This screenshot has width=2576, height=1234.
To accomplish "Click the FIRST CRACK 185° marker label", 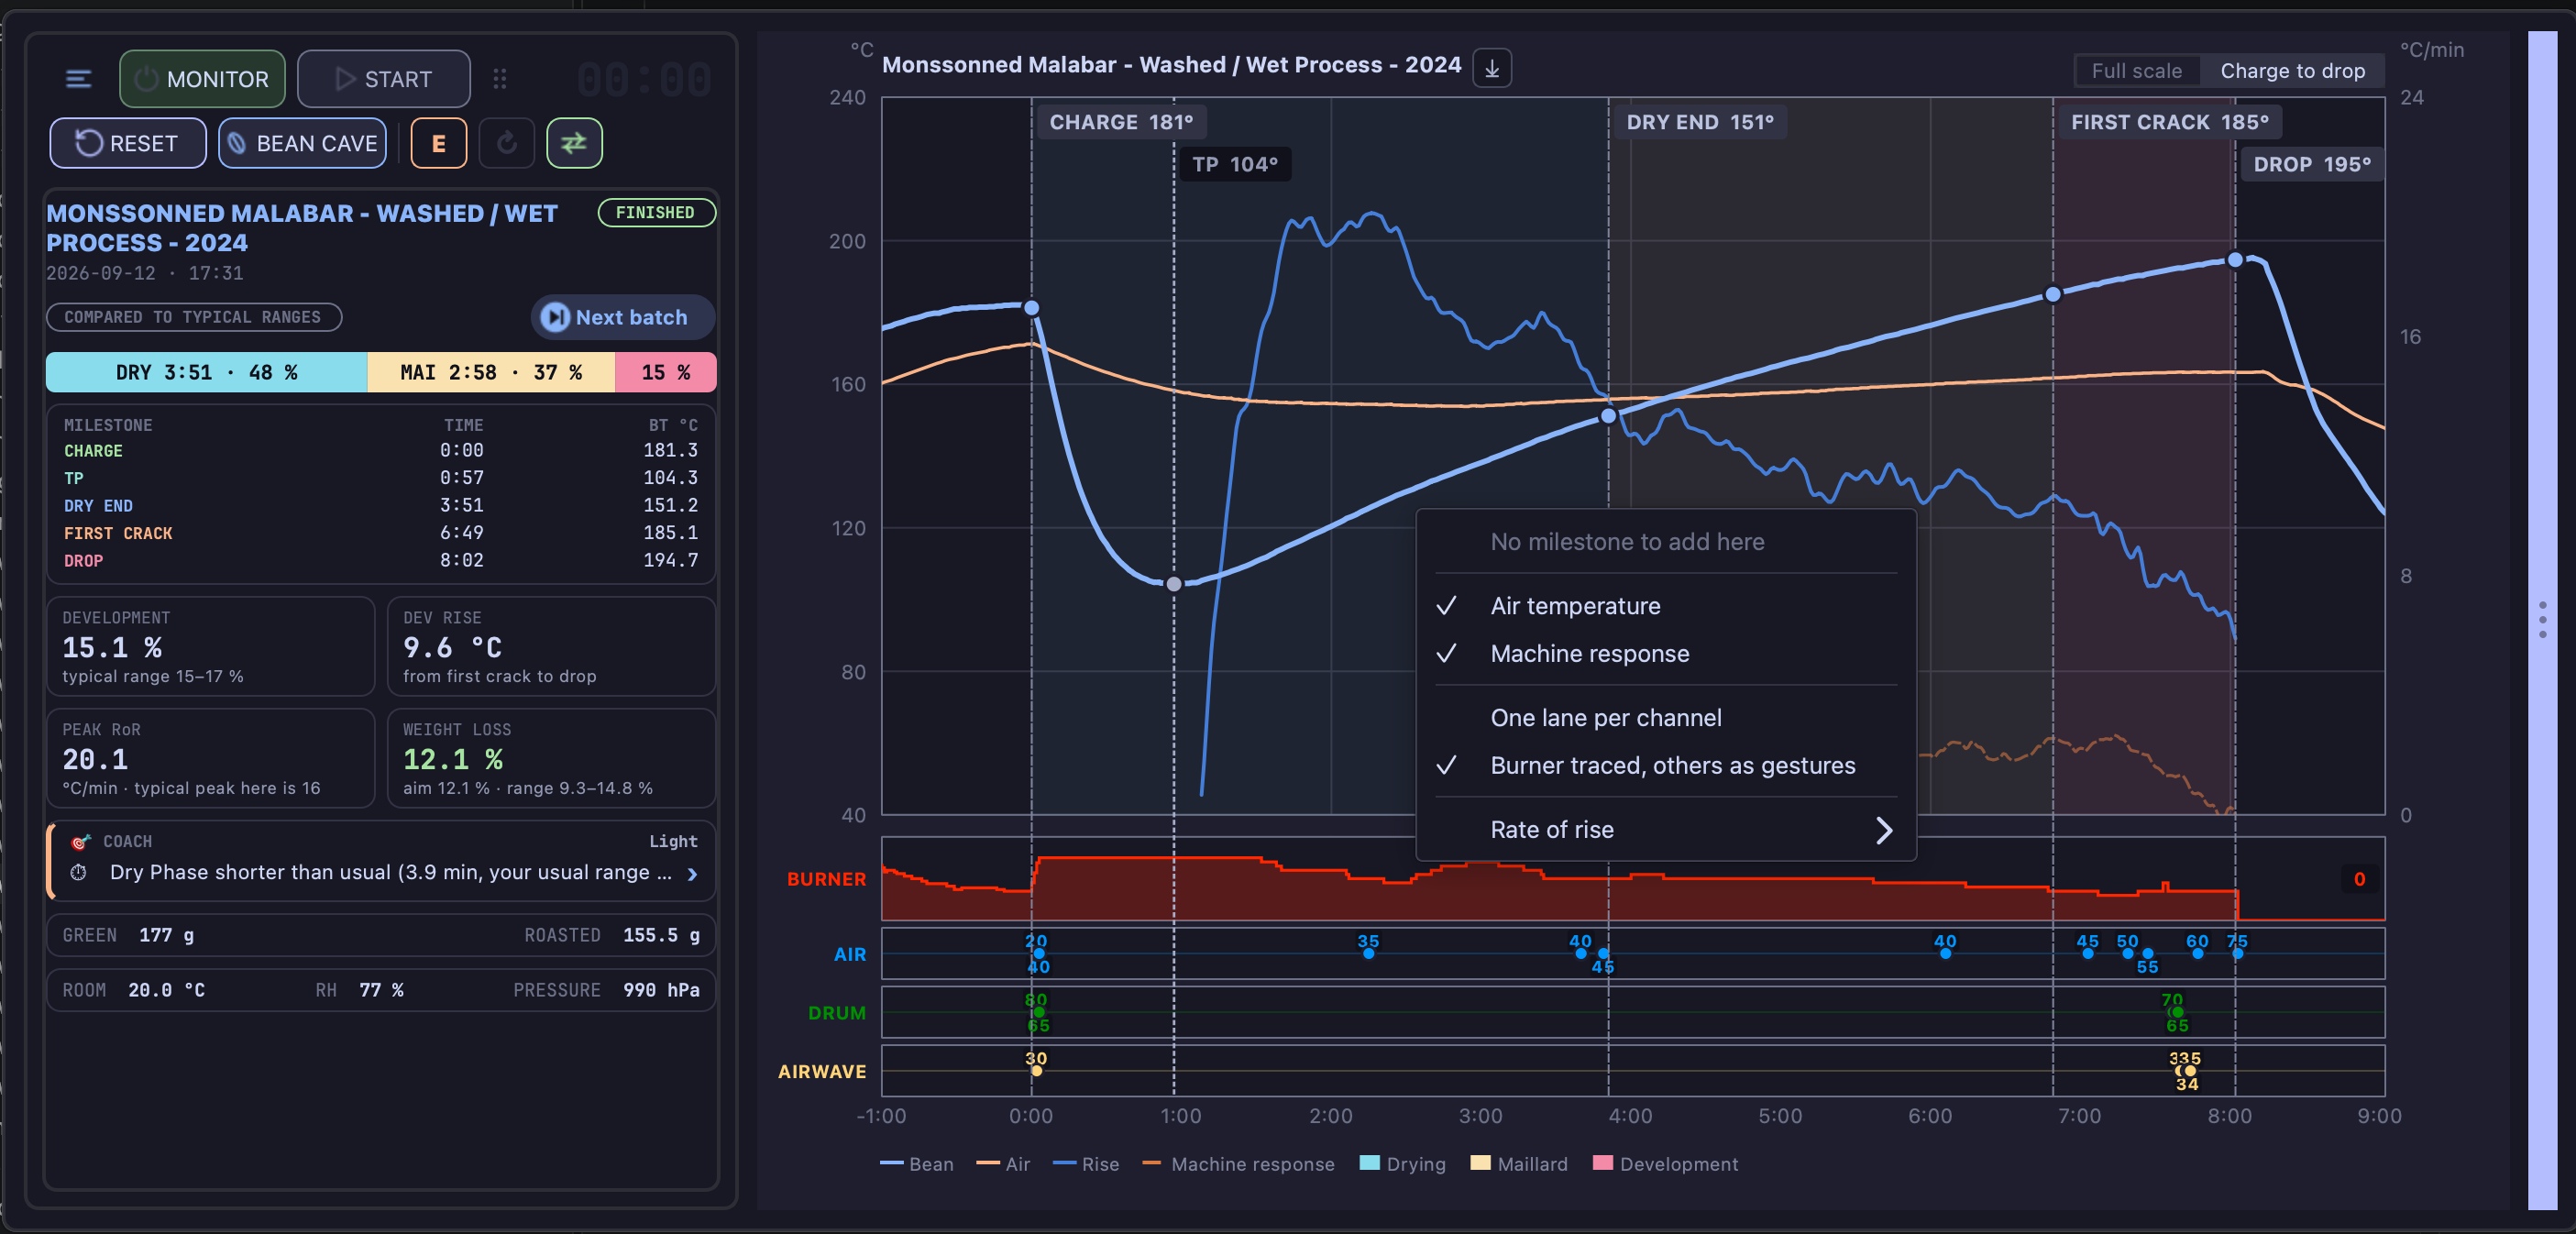I will [2169, 122].
